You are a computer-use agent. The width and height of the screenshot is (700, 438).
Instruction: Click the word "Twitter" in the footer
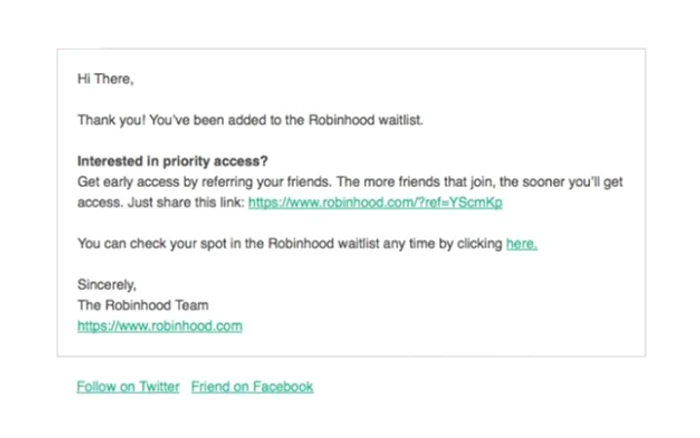coord(159,387)
